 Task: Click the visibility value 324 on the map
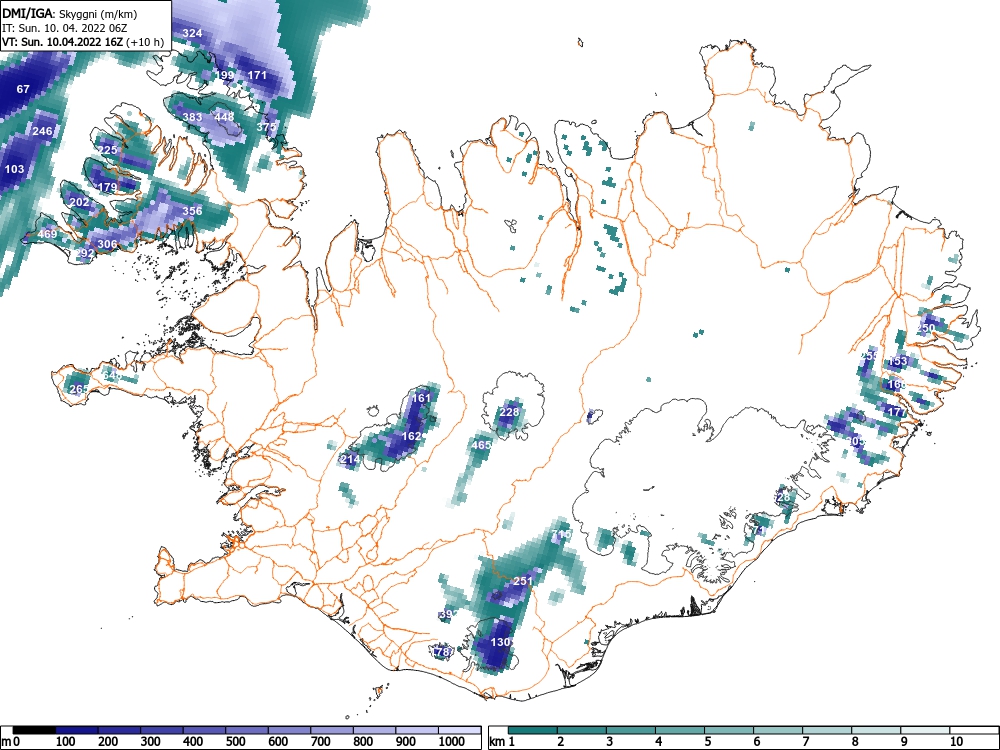click(x=193, y=33)
